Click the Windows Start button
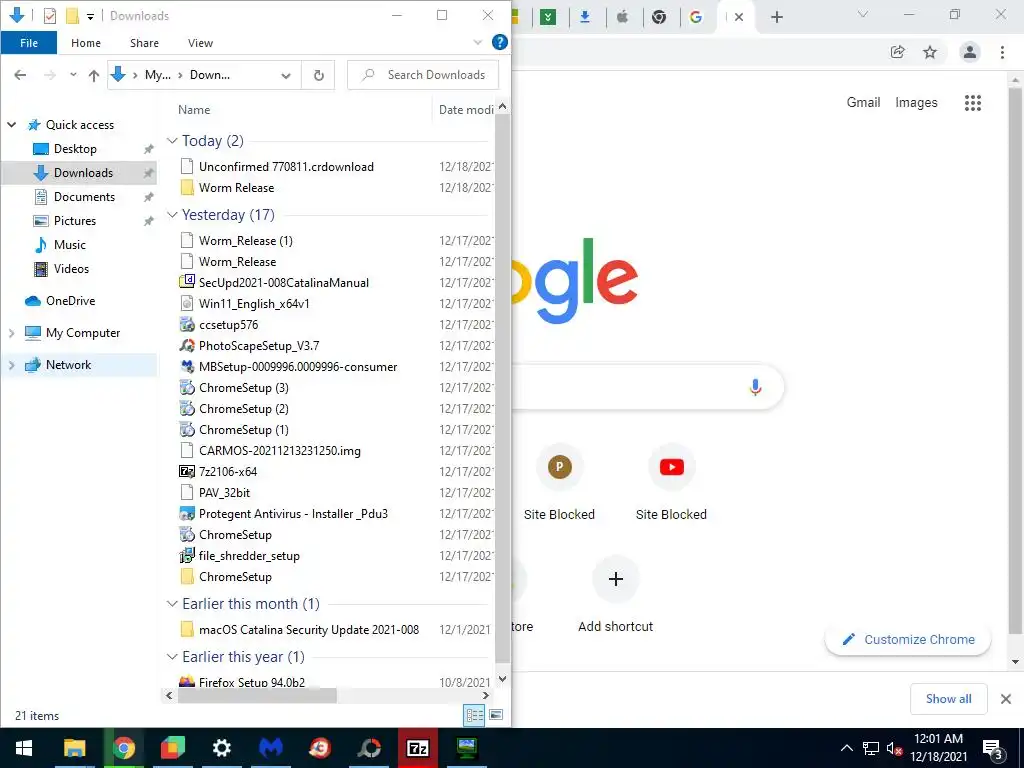This screenshot has height=768, width=1024. point(24,748)
